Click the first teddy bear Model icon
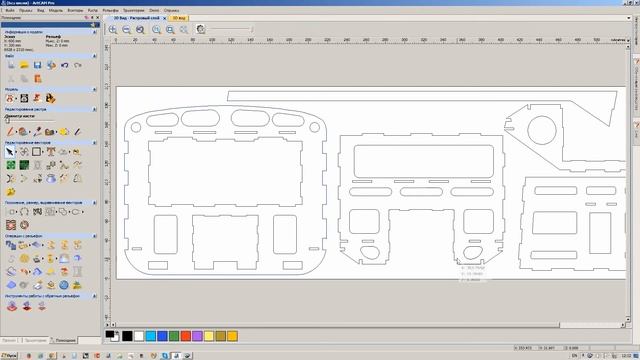The image size is (640, 360). tap(10, 98)
